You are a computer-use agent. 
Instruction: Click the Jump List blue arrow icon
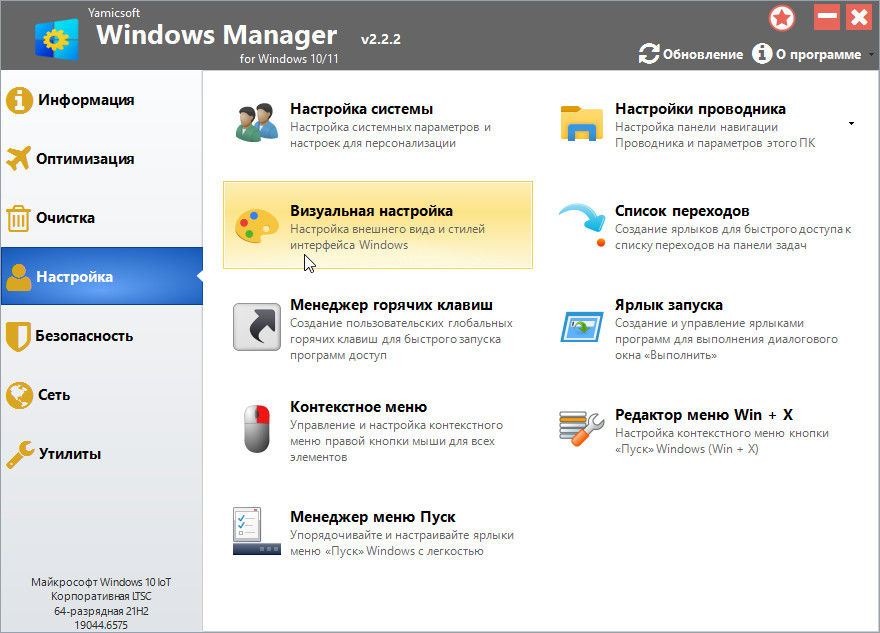tap(581, 225)
